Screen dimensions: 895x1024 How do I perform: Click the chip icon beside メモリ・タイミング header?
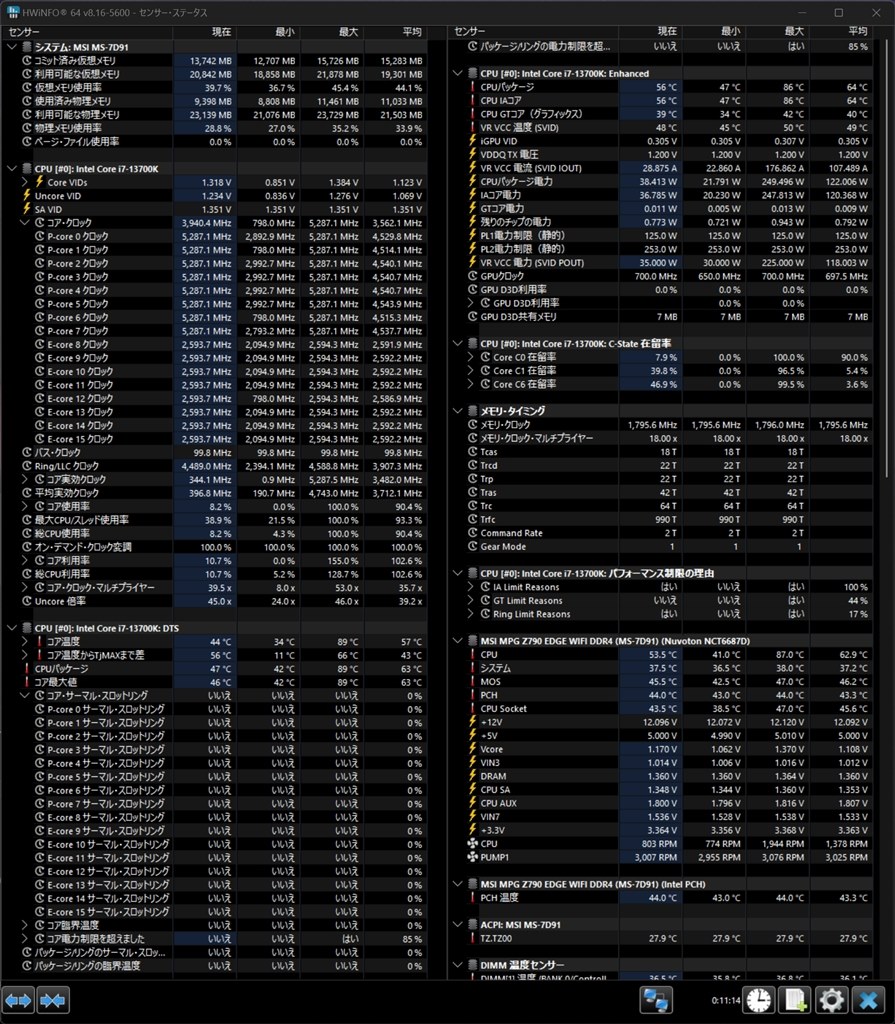[472, 411]
